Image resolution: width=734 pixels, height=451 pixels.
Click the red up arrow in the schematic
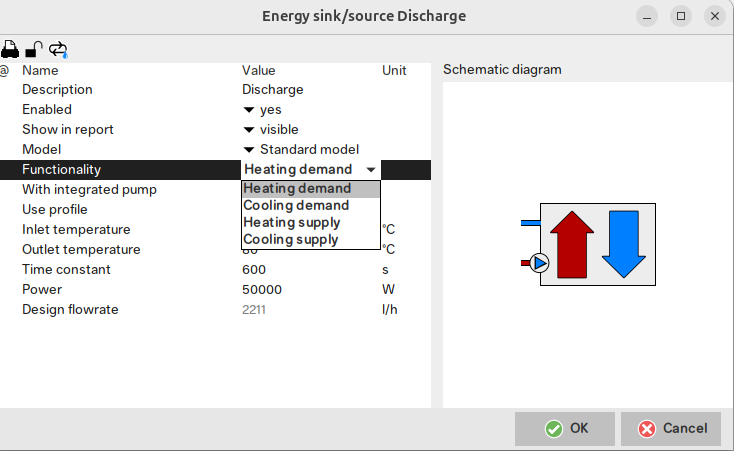pyautogui.click(x=573, y=243)
